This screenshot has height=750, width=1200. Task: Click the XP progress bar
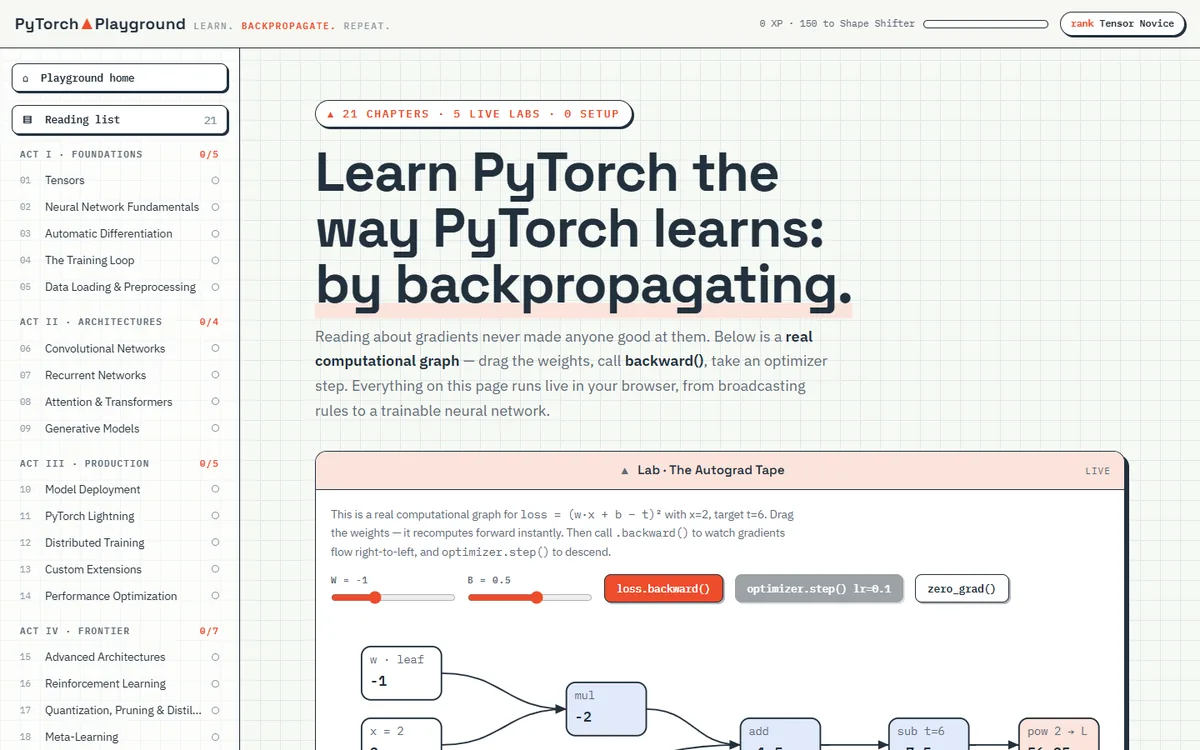[x=984, y=24]
